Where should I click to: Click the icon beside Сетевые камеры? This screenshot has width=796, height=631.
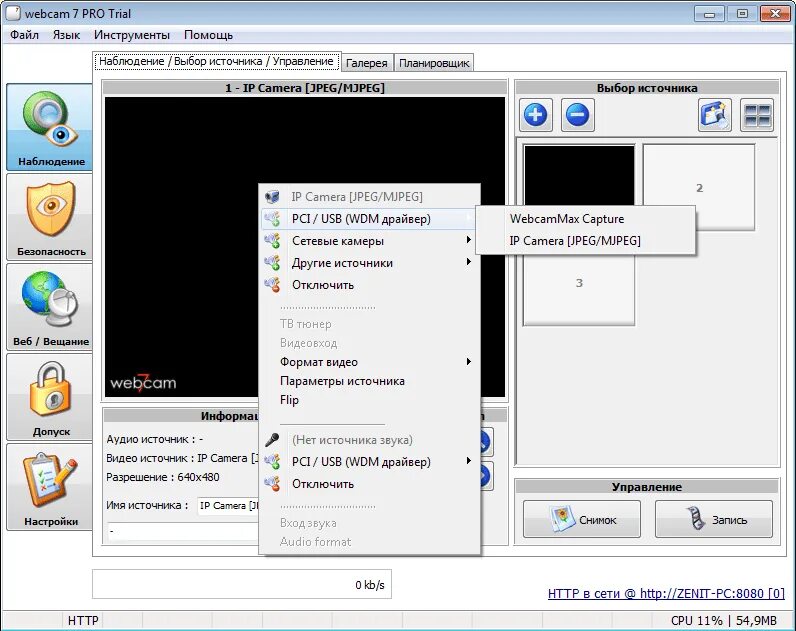[273, 241]
